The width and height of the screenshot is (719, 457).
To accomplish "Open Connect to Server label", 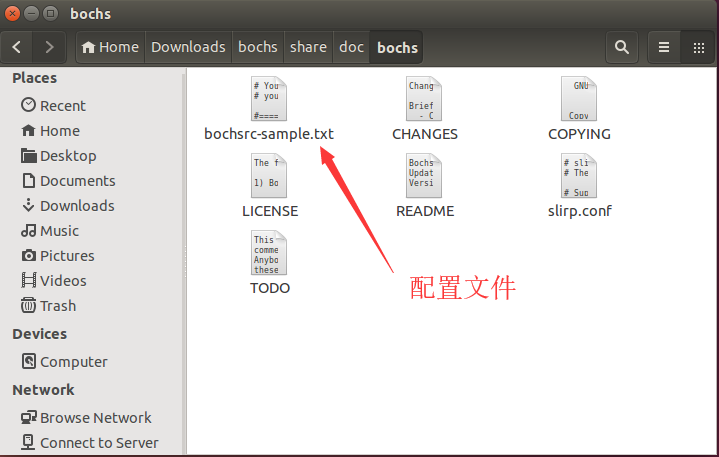I will click(100, 443).
